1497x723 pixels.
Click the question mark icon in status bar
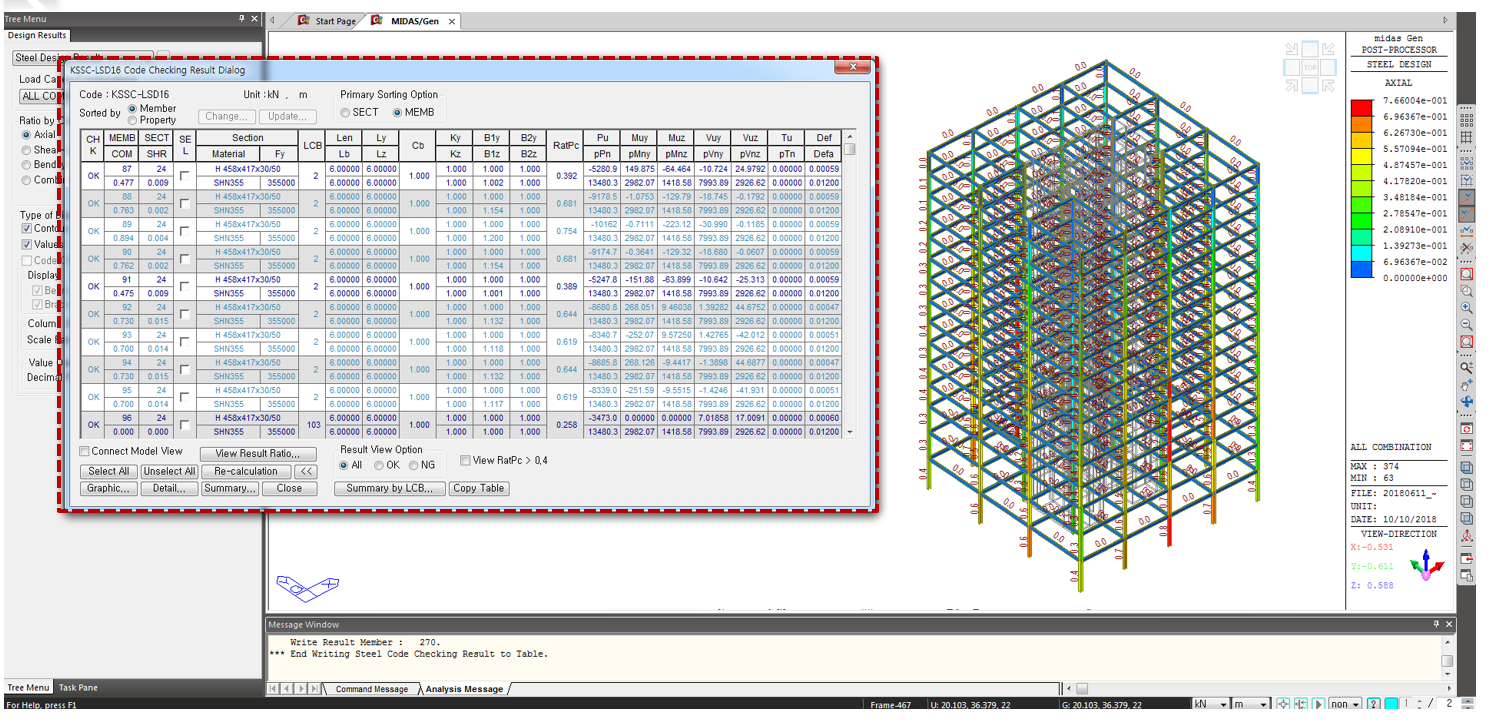click(1373, 704)
